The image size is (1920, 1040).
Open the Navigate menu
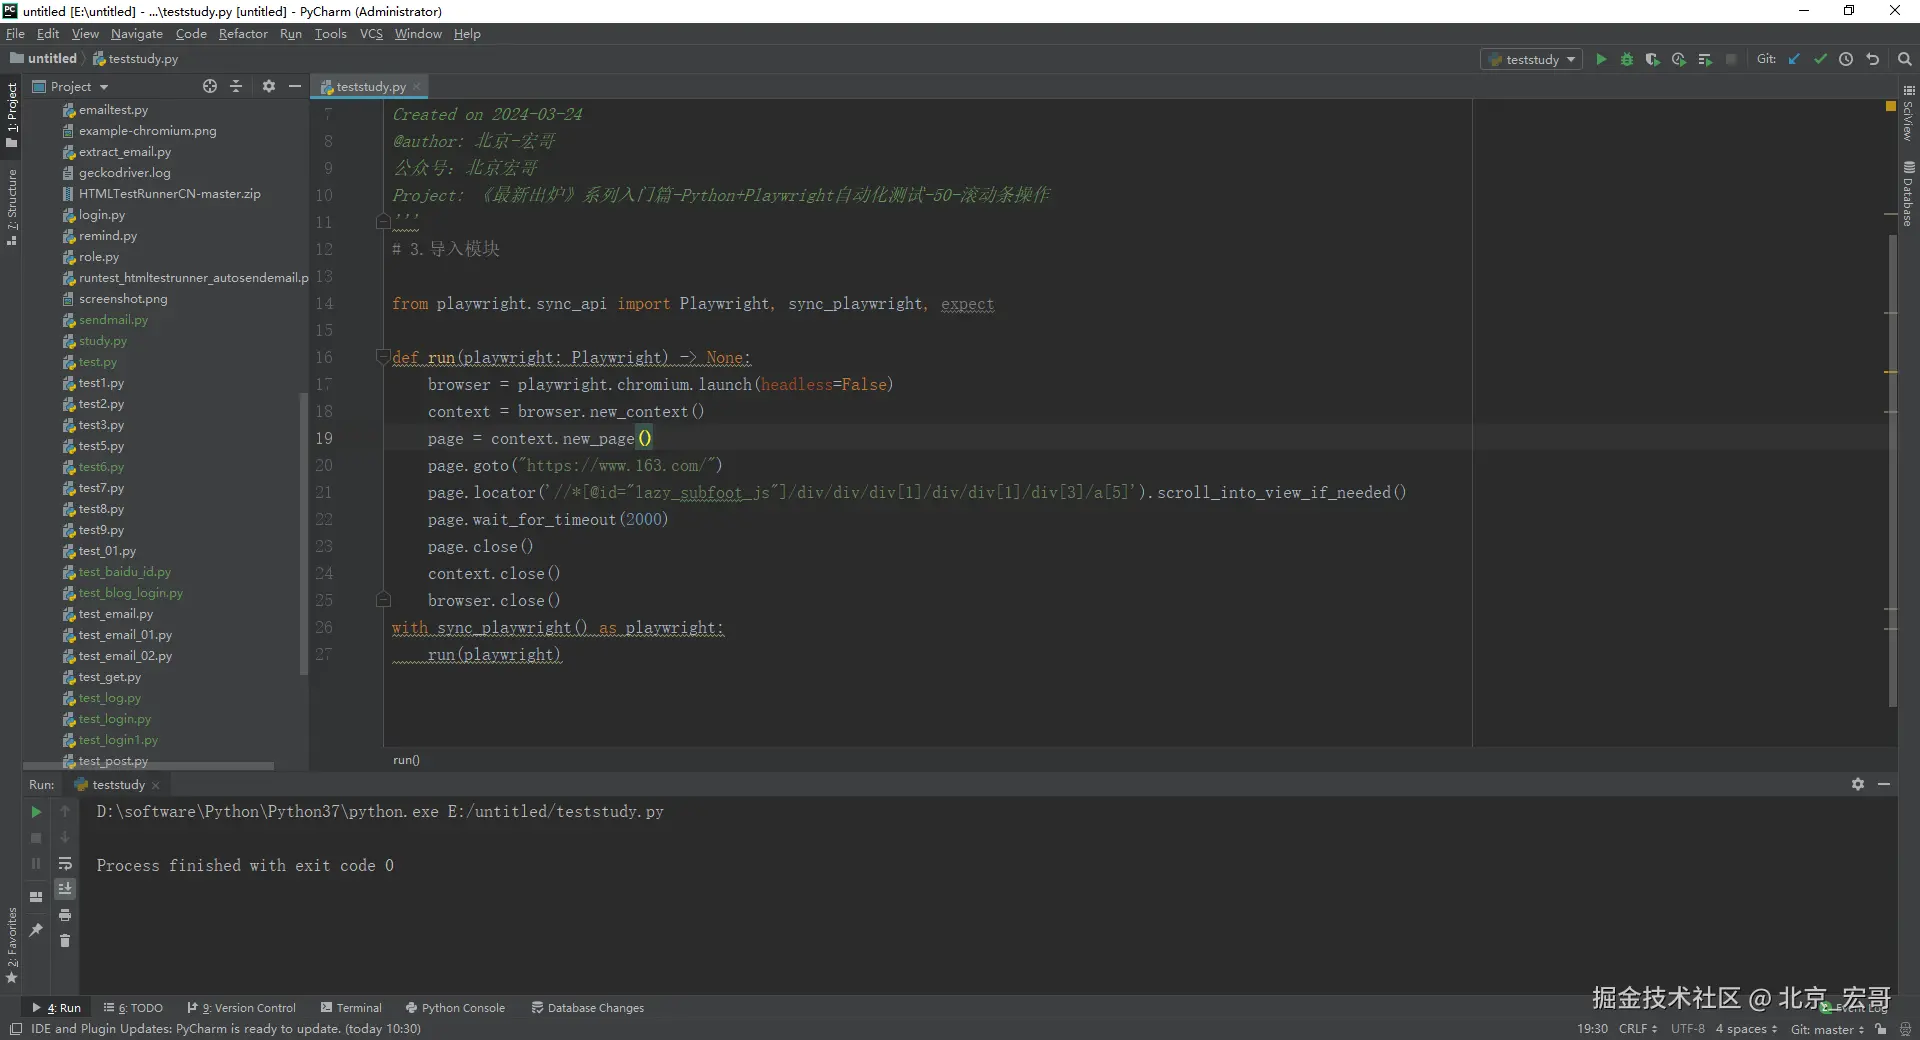(x=137, y=34)
